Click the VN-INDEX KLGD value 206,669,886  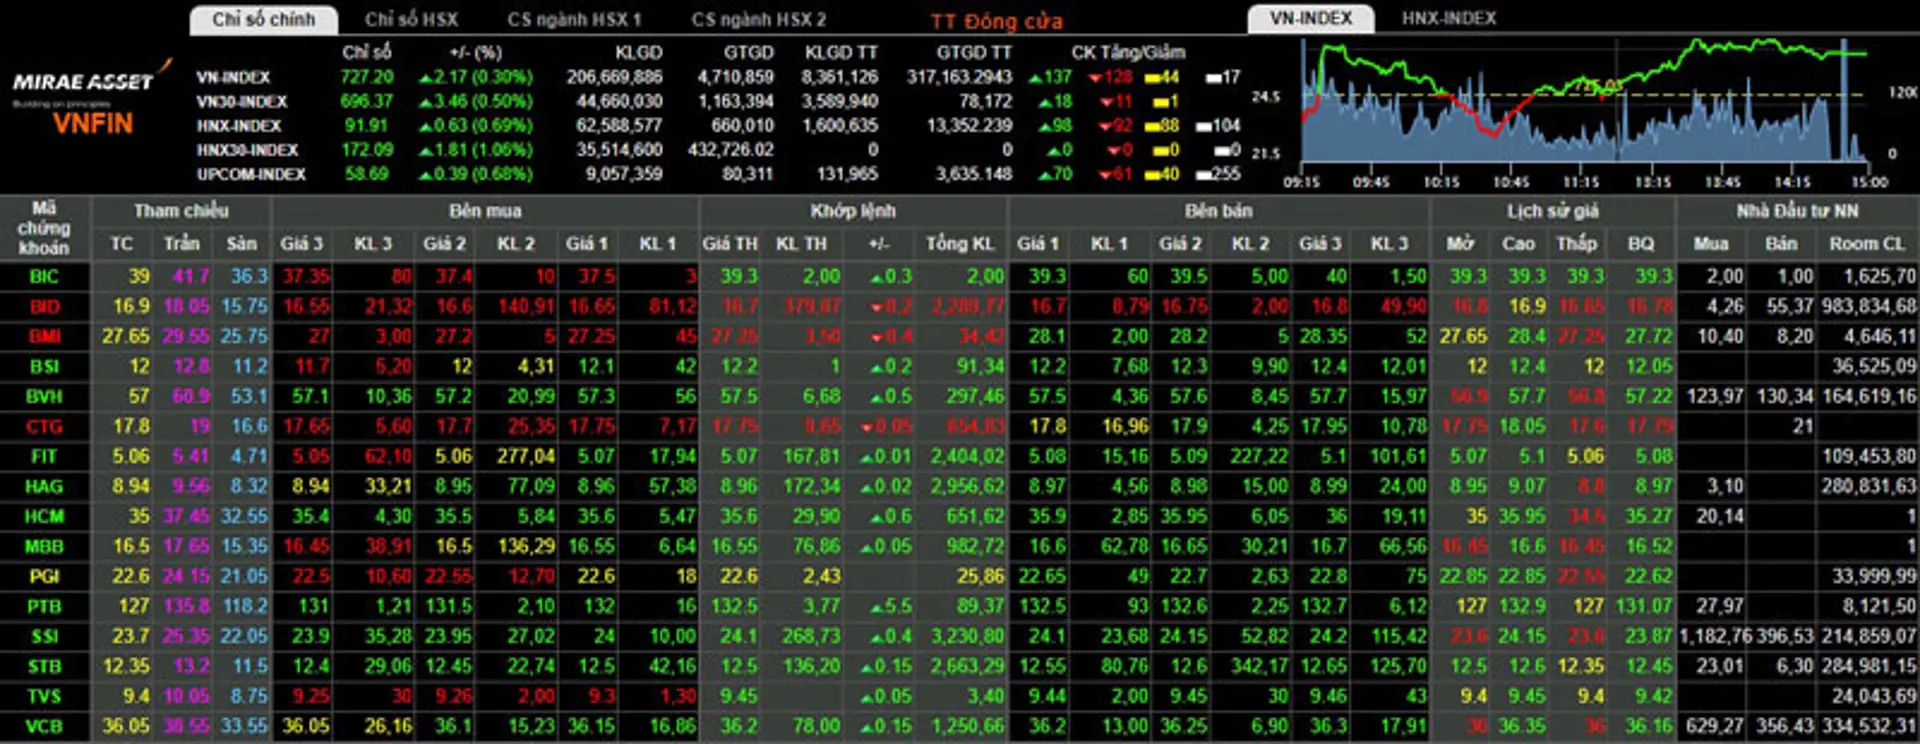pyautogui.click(x=613, y=77)
